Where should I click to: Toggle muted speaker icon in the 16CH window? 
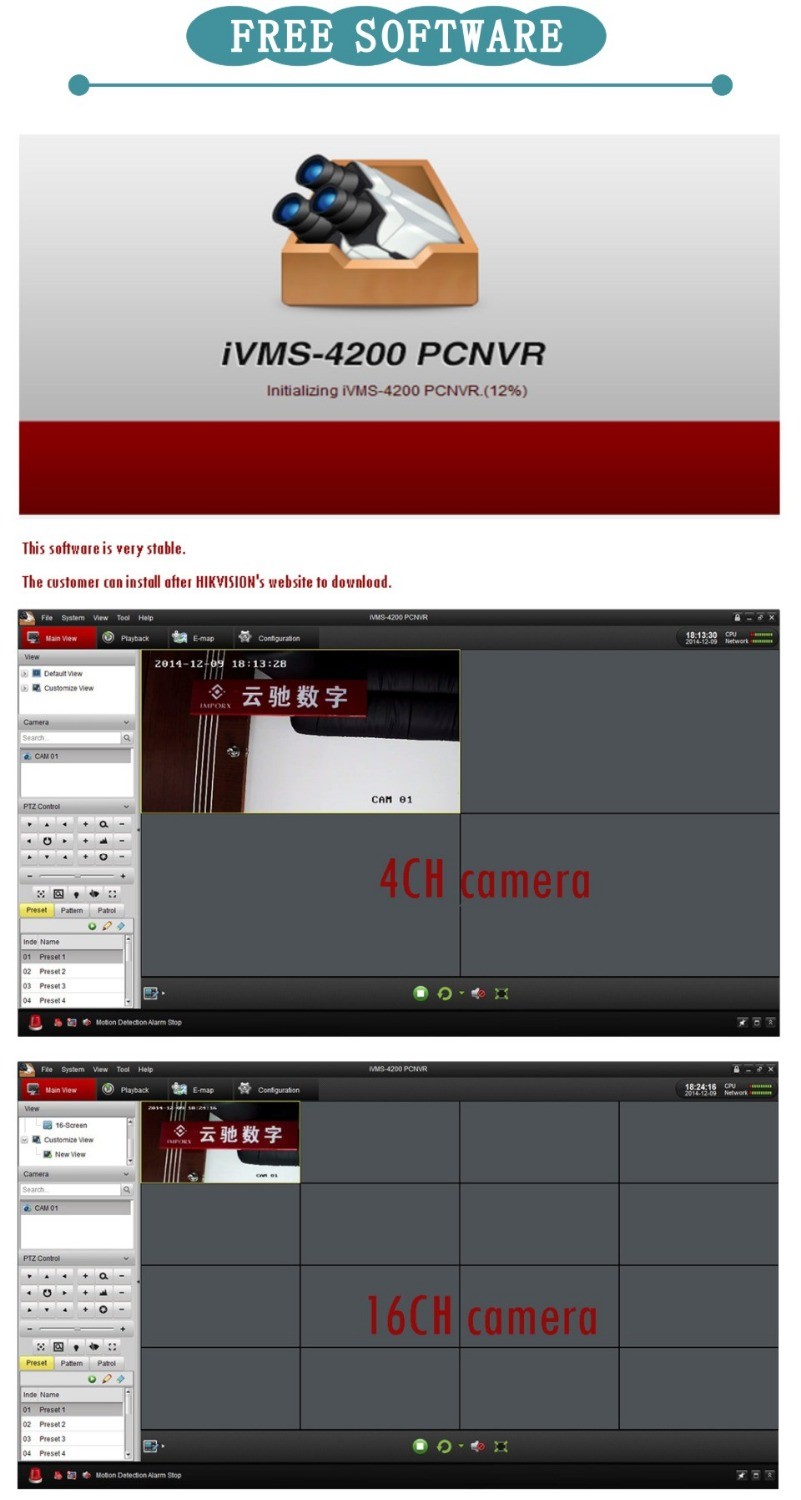tap(478, 1446)
